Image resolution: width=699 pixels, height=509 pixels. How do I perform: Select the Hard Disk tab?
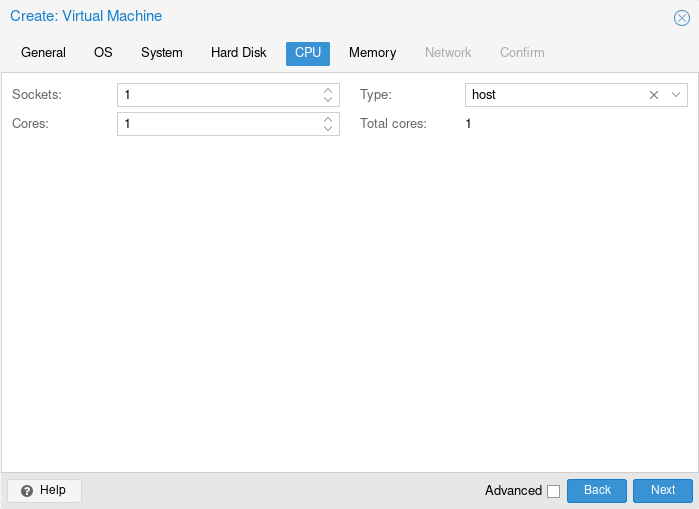tap(238, 53)
